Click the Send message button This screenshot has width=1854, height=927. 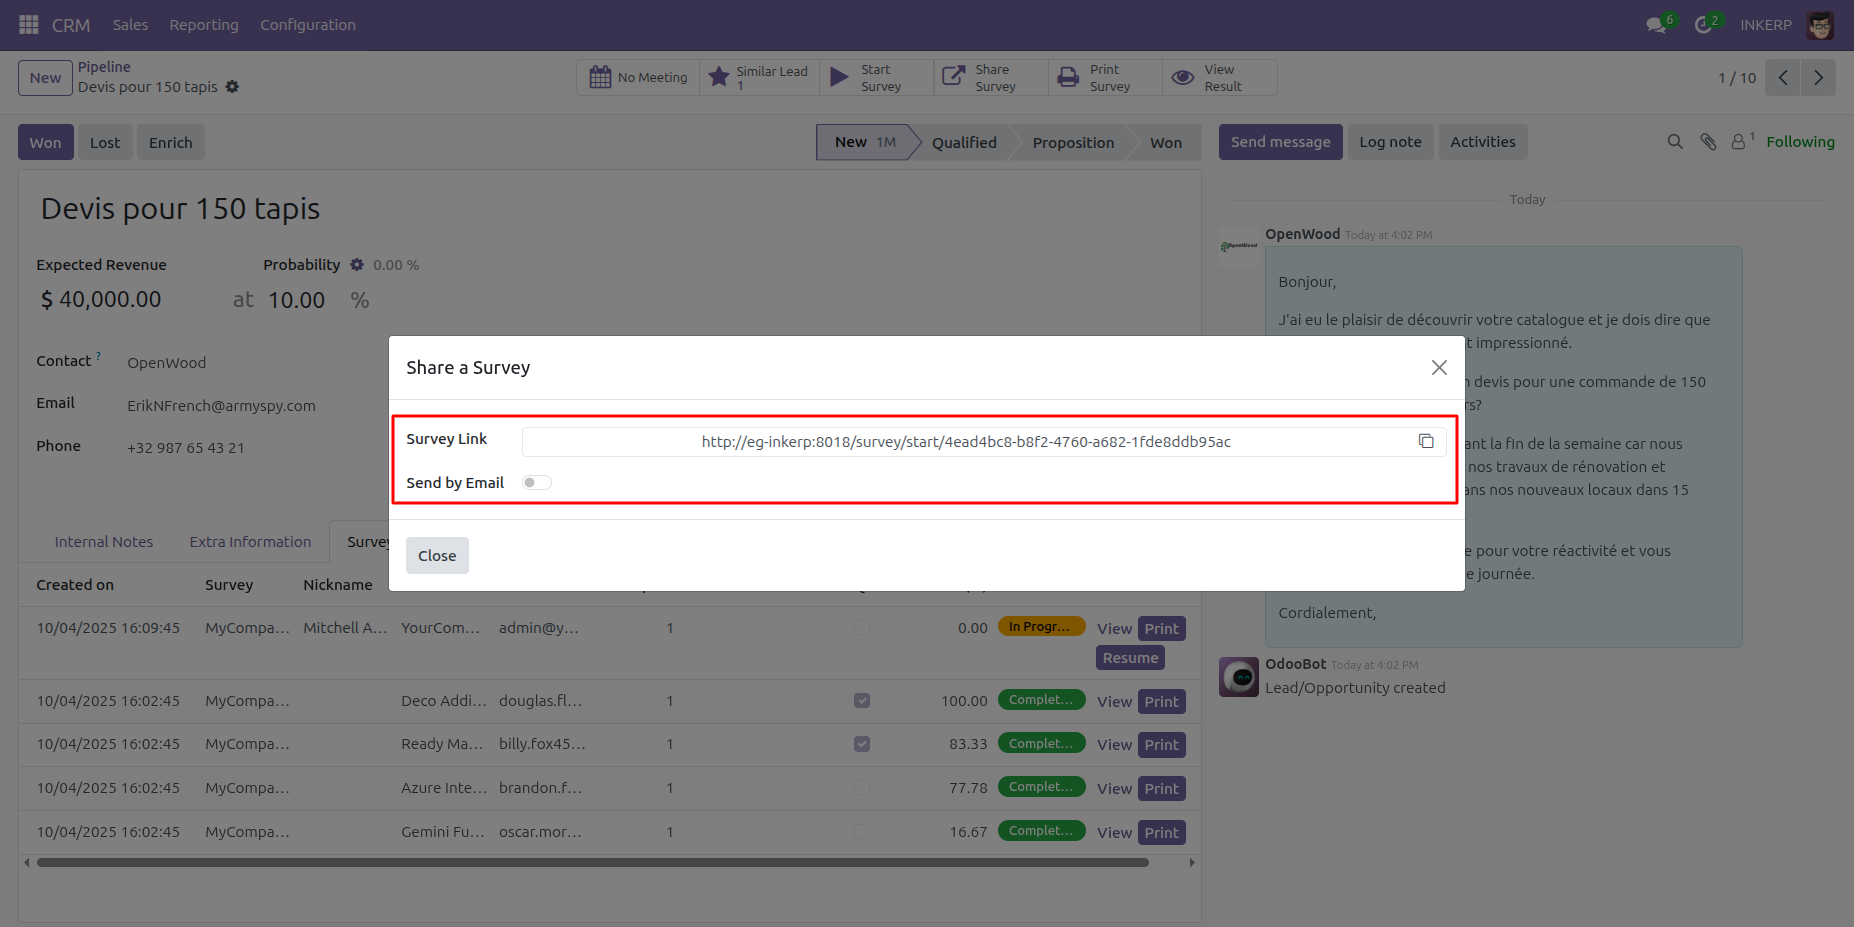point(1280,142)
